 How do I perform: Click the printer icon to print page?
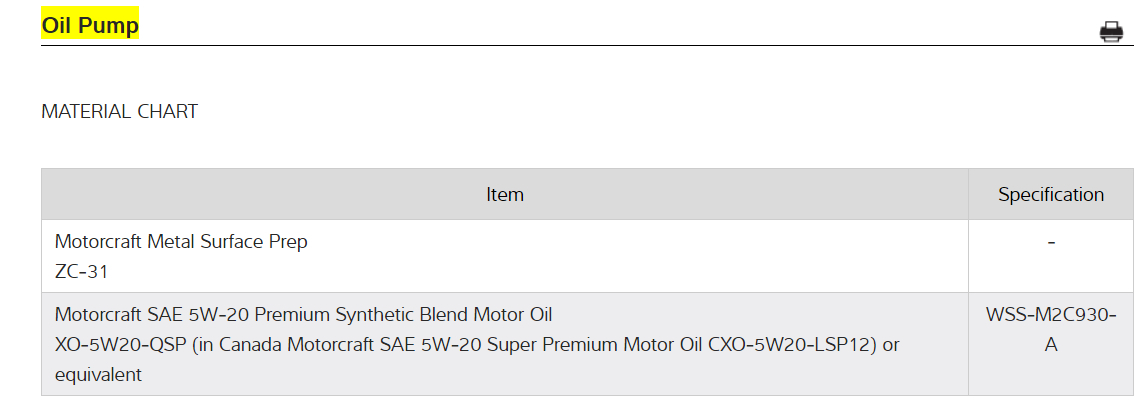click(1111, 32)
